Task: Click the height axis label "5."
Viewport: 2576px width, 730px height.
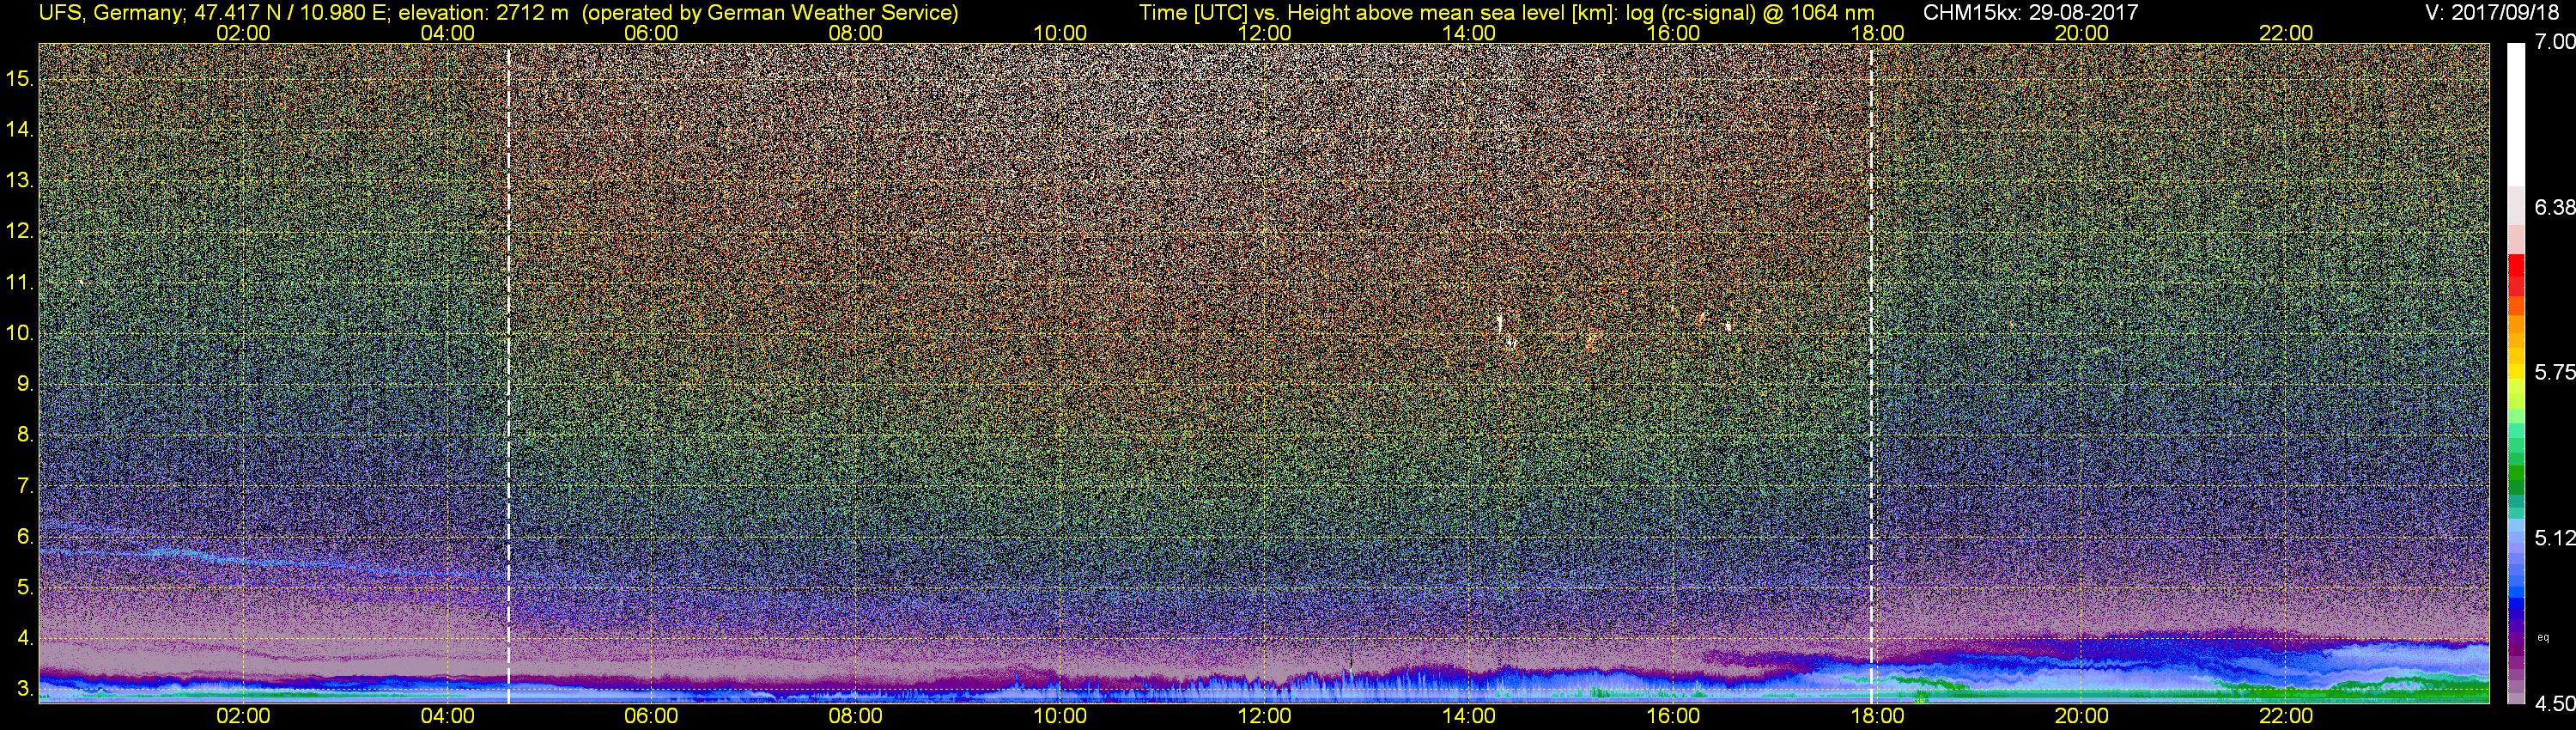Action: click(x=26, y=588)
